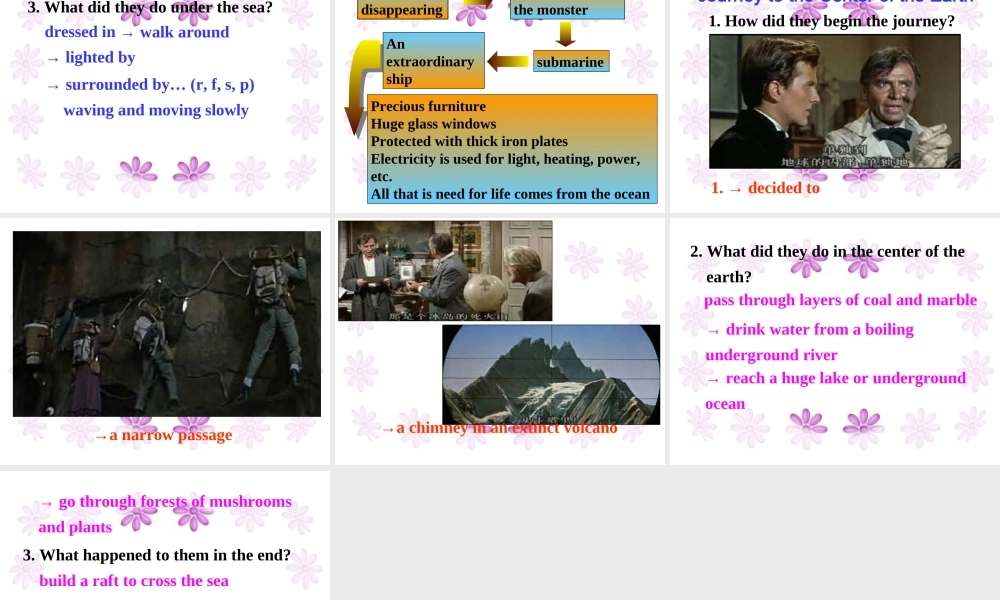
Task: Select the red '1. → decided to' text
Action: click(x=765, y=188)
